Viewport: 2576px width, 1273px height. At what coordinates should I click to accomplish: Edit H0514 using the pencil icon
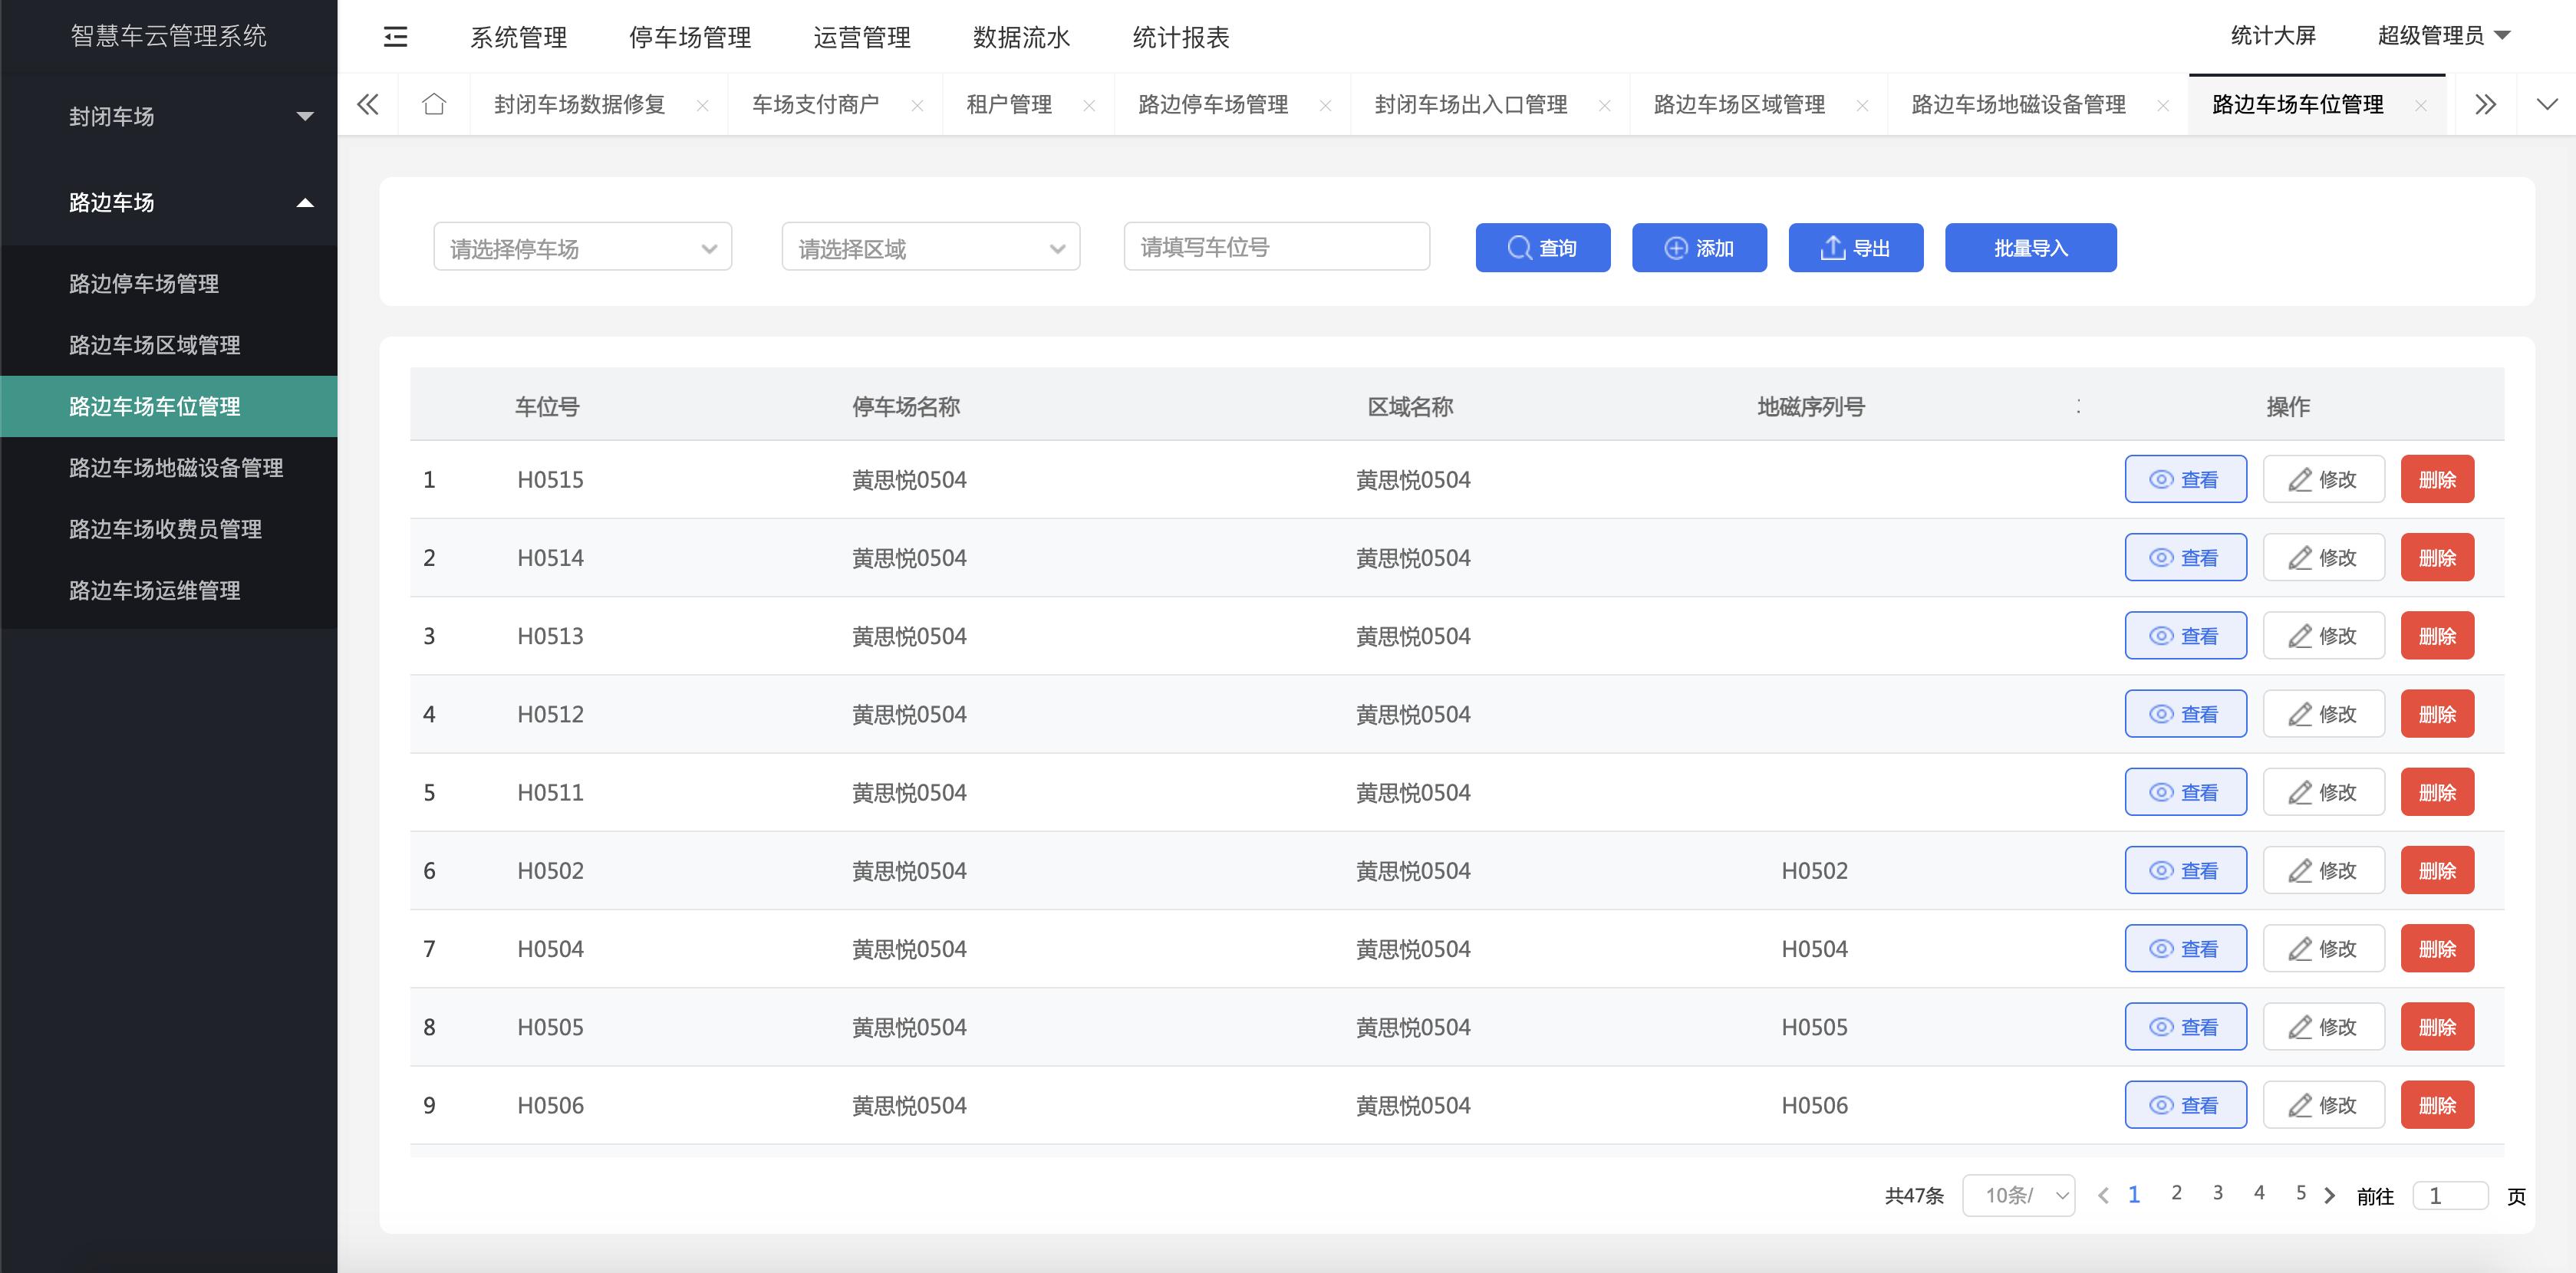click(2300, 557)
